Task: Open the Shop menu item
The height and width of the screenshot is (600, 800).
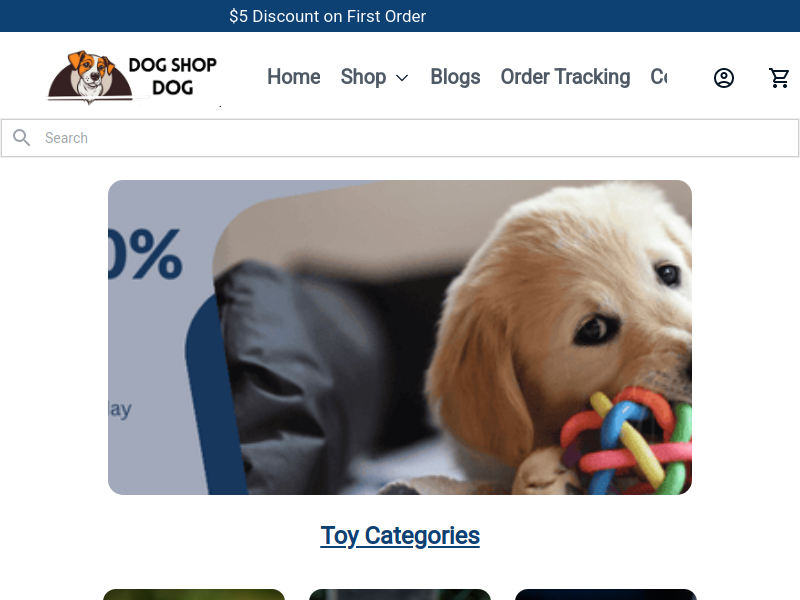Action: pyautogui.click(x=363, y=77)
